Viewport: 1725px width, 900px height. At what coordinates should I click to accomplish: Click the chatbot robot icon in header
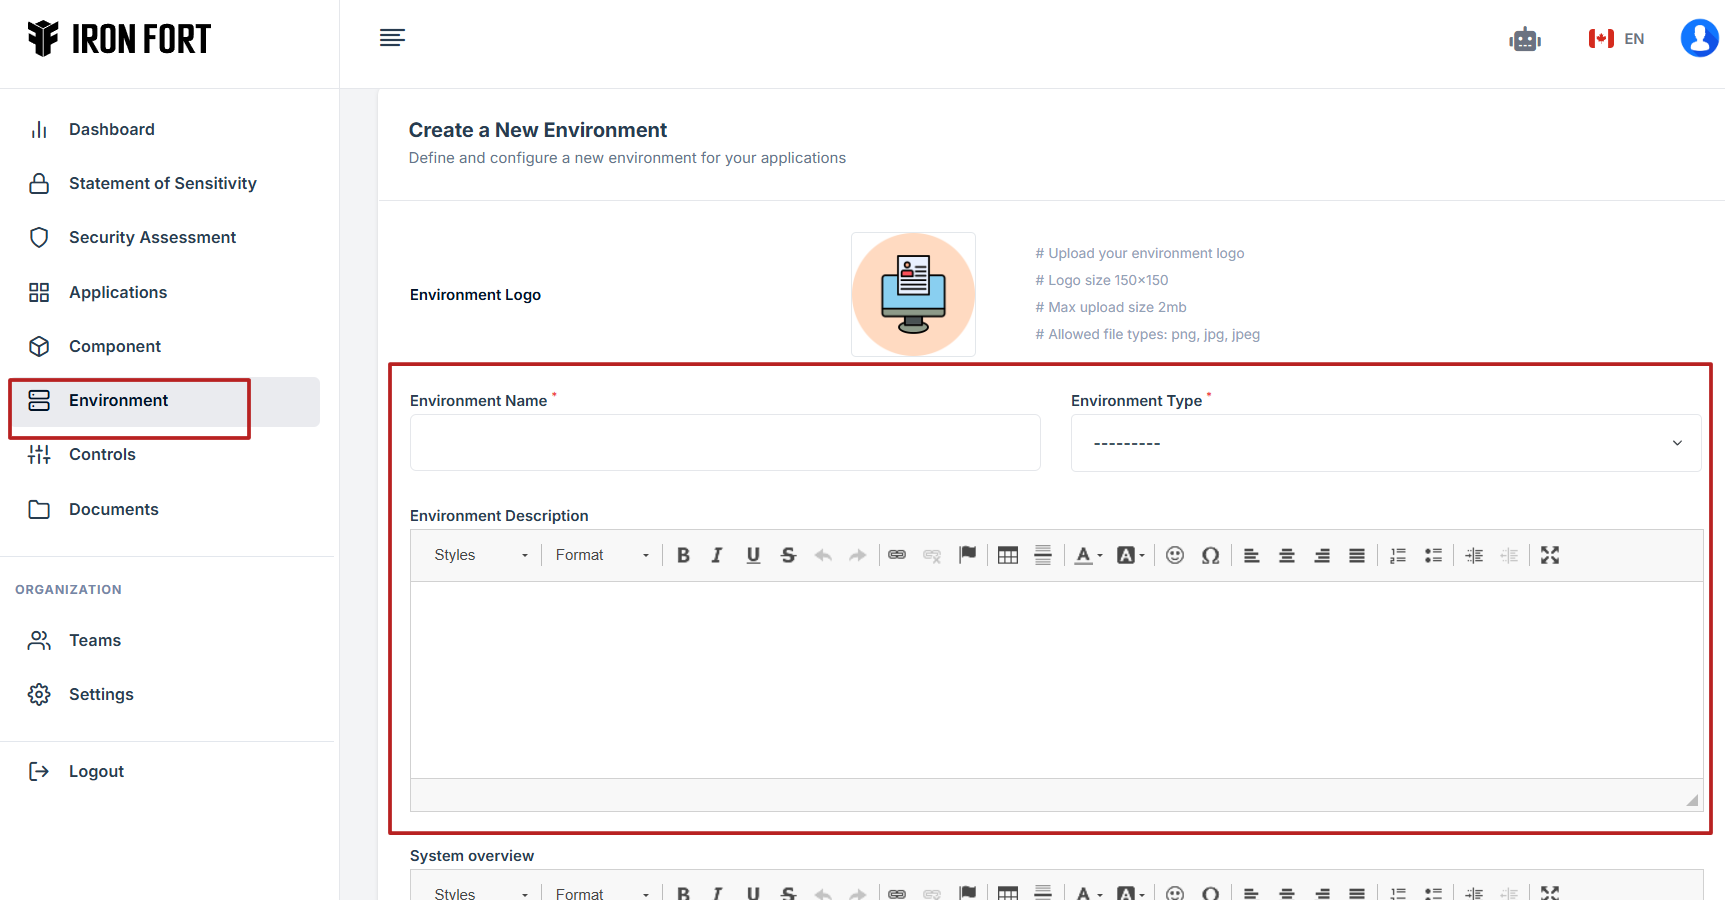tap(1524, 39)
